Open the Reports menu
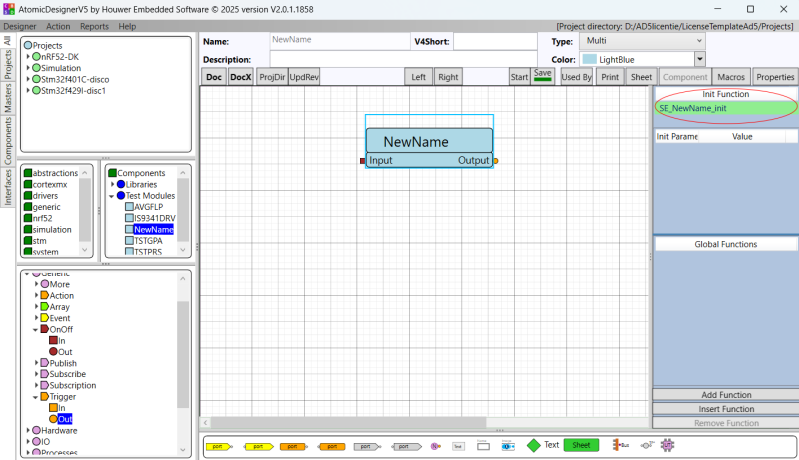 tap(94, 26)
